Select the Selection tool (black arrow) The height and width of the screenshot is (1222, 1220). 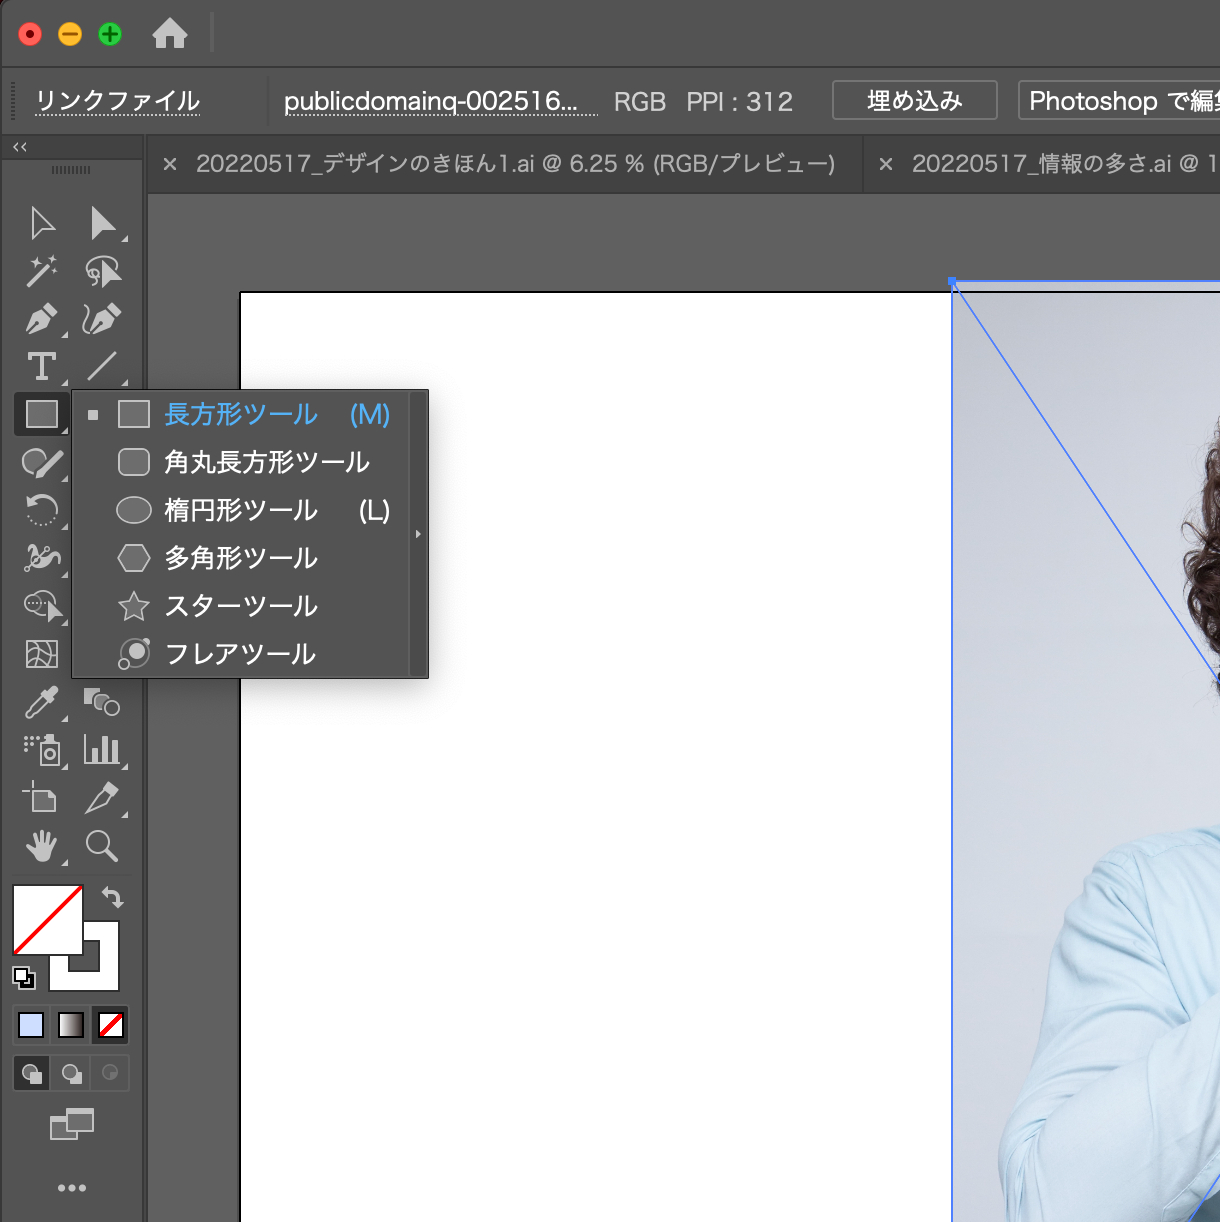coord(41,222)
